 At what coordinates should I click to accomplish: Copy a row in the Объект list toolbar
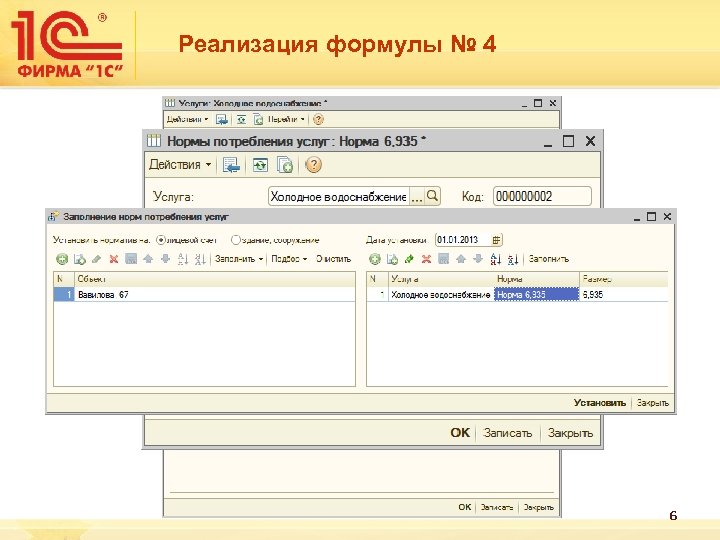pos(79,259)
